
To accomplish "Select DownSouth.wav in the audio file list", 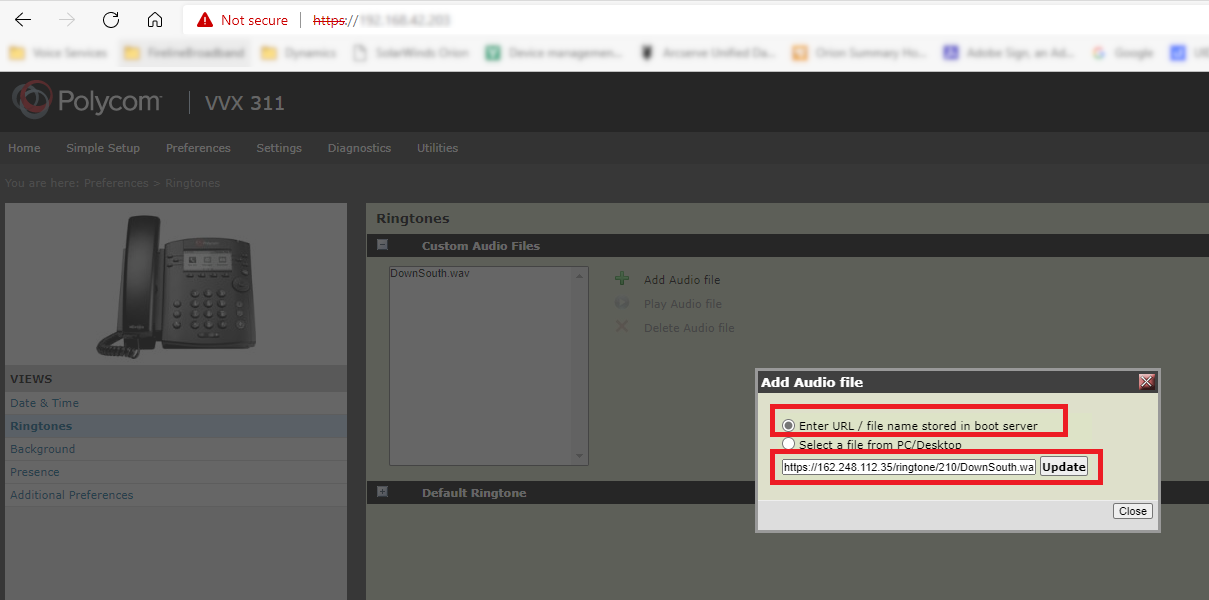I will 430,273.
